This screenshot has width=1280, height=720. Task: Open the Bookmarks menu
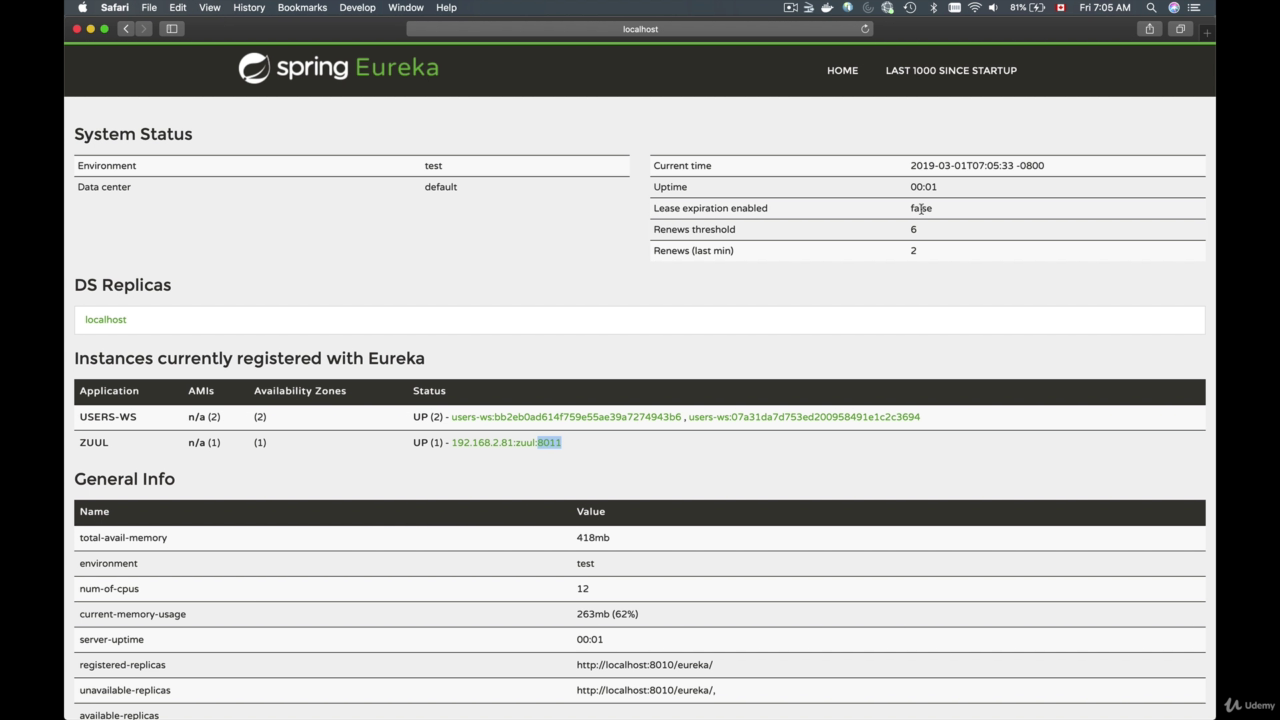tap(302, 7)
